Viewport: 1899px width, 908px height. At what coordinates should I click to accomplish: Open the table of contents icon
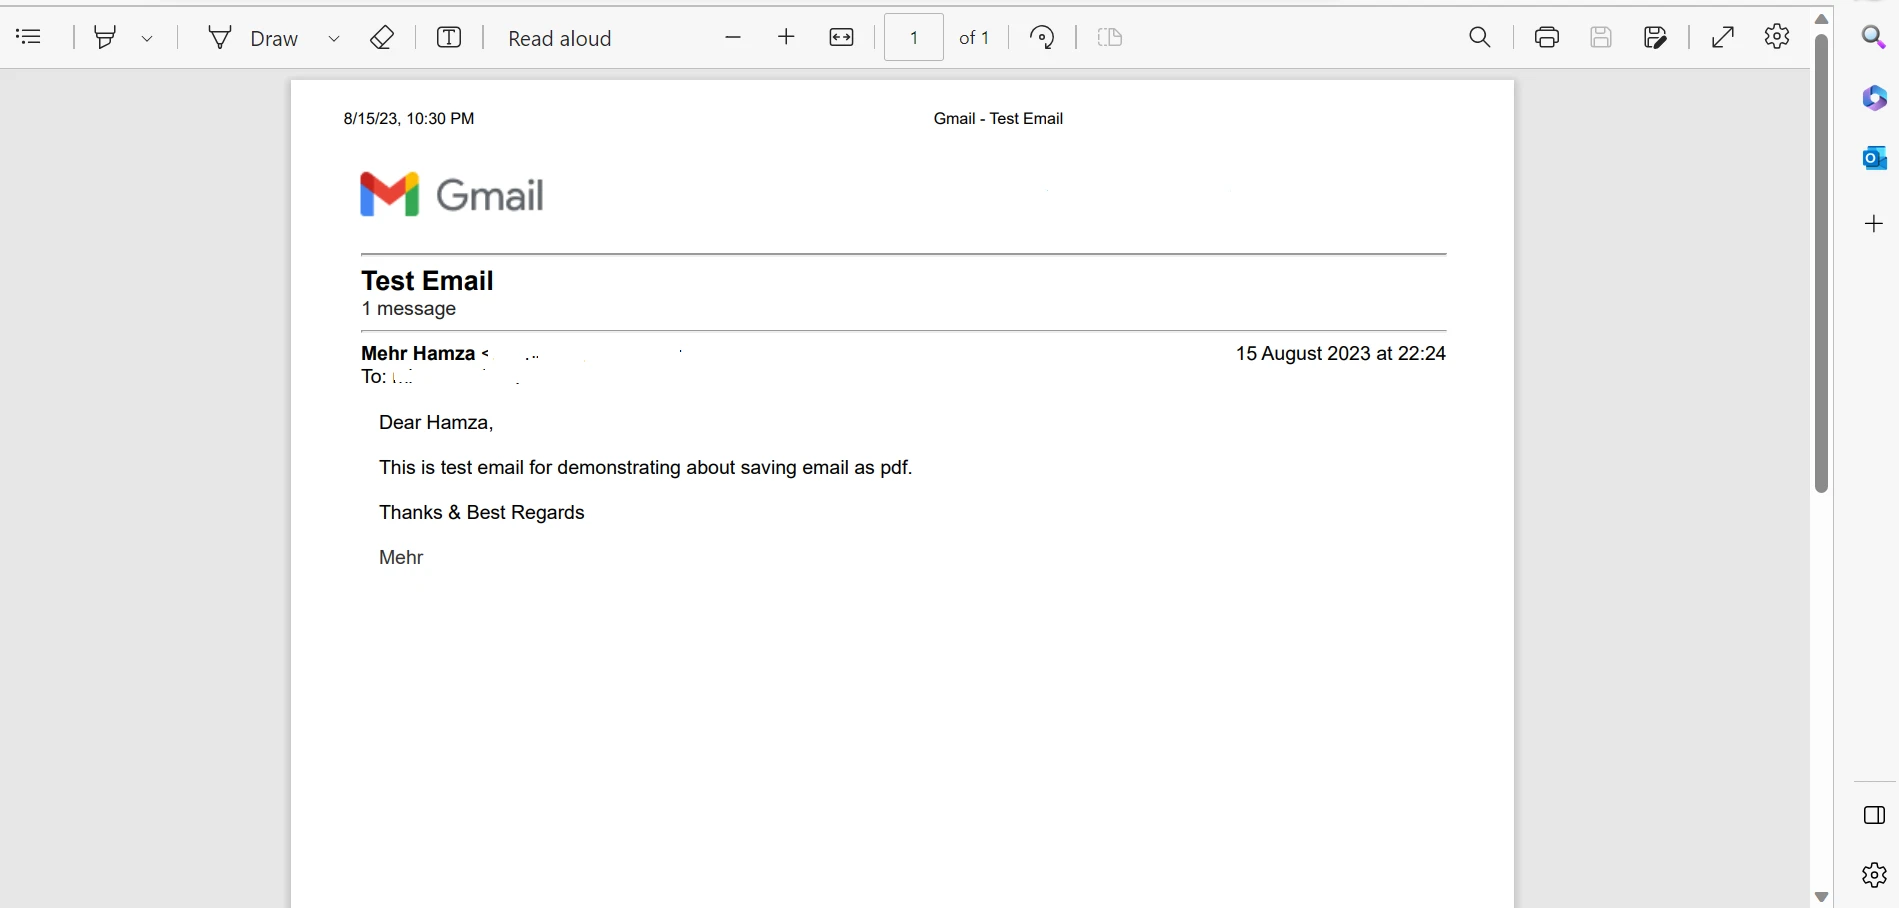[29, 37]
